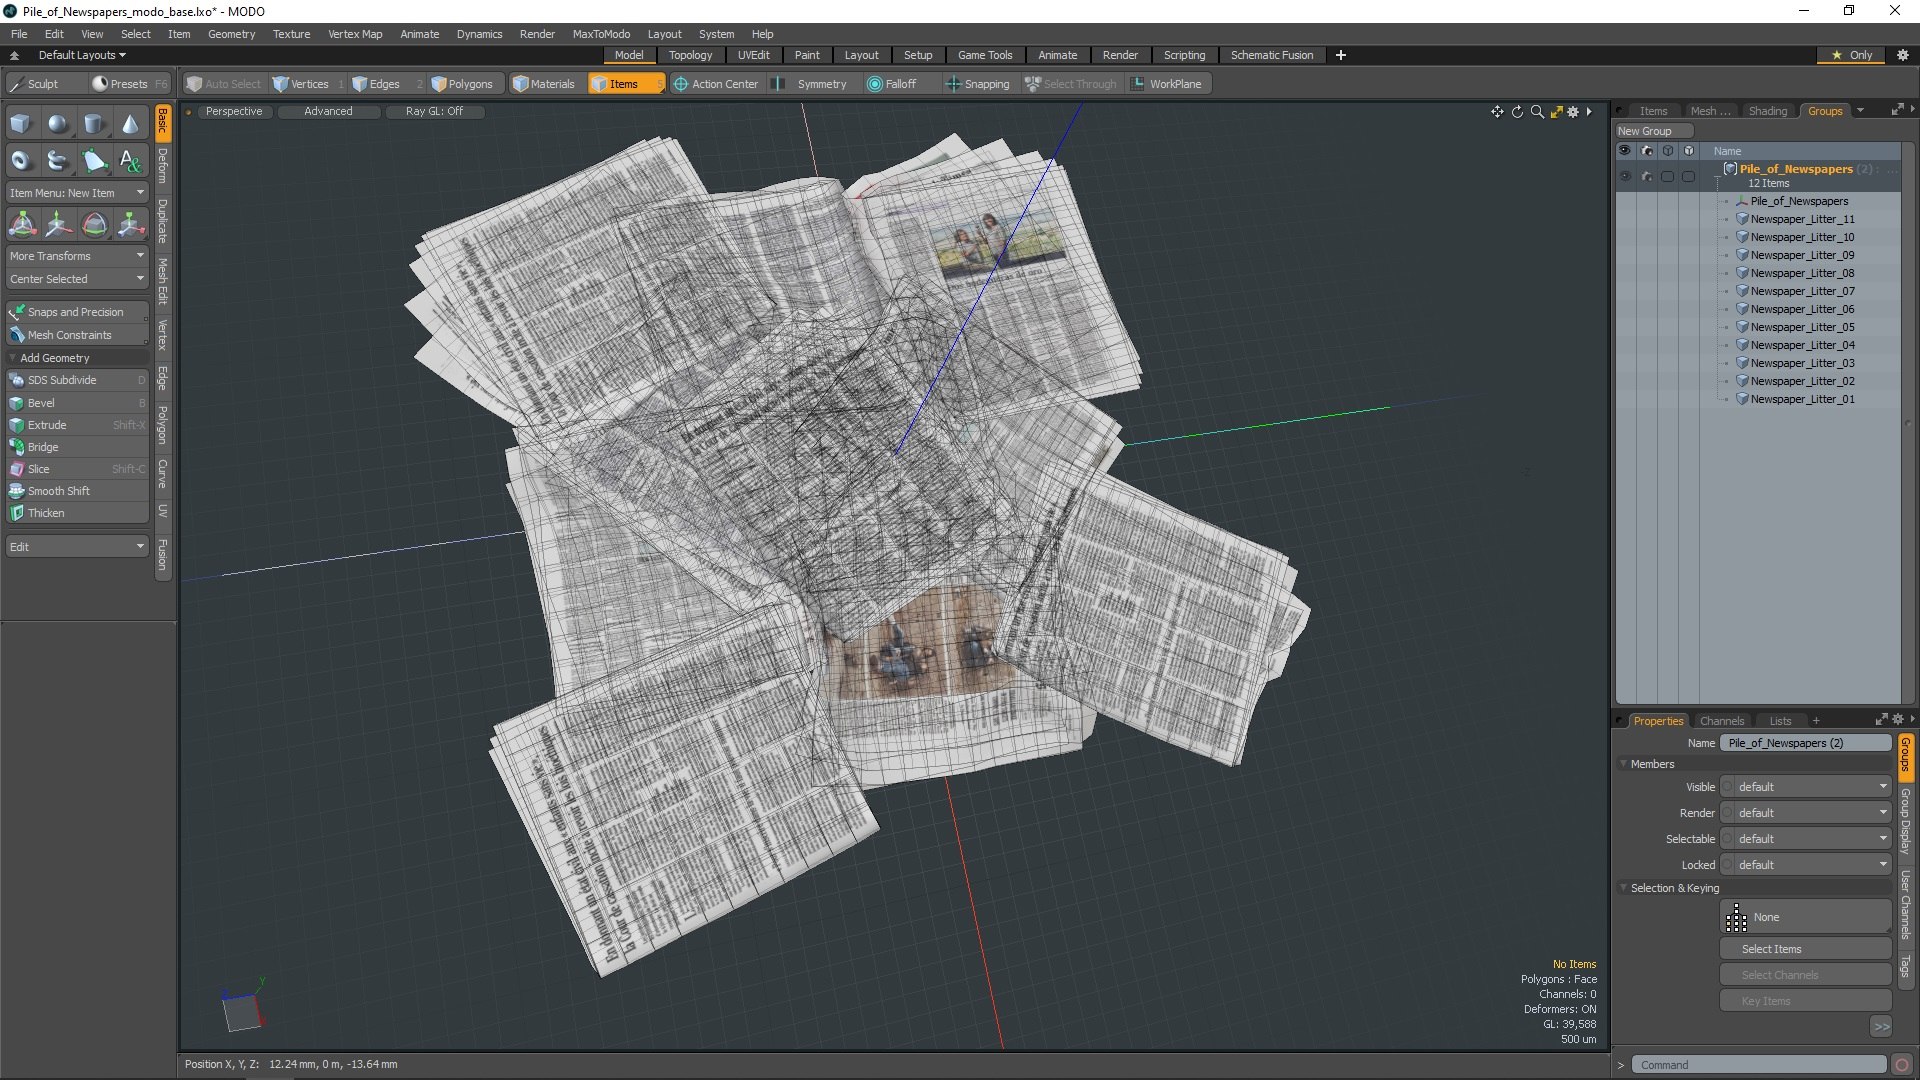Activate the Move tool icon
The height and width of the screenshot is (1080, 1920).
(x=58, y=225)
